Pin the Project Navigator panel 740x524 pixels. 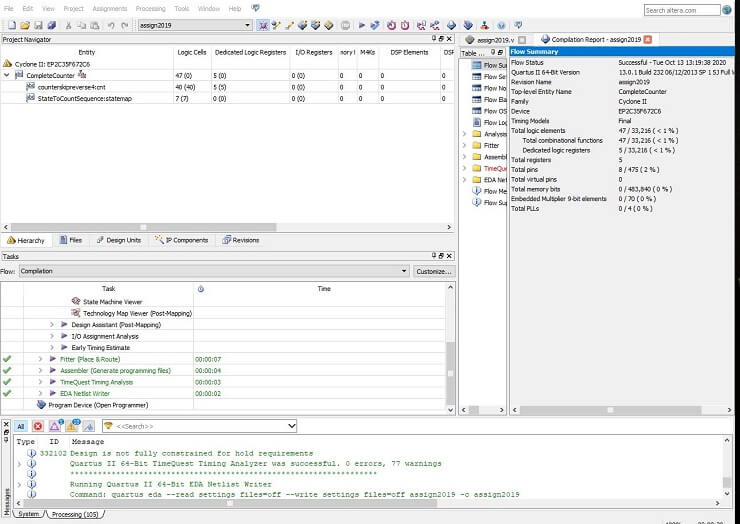(x=434, y=39)
